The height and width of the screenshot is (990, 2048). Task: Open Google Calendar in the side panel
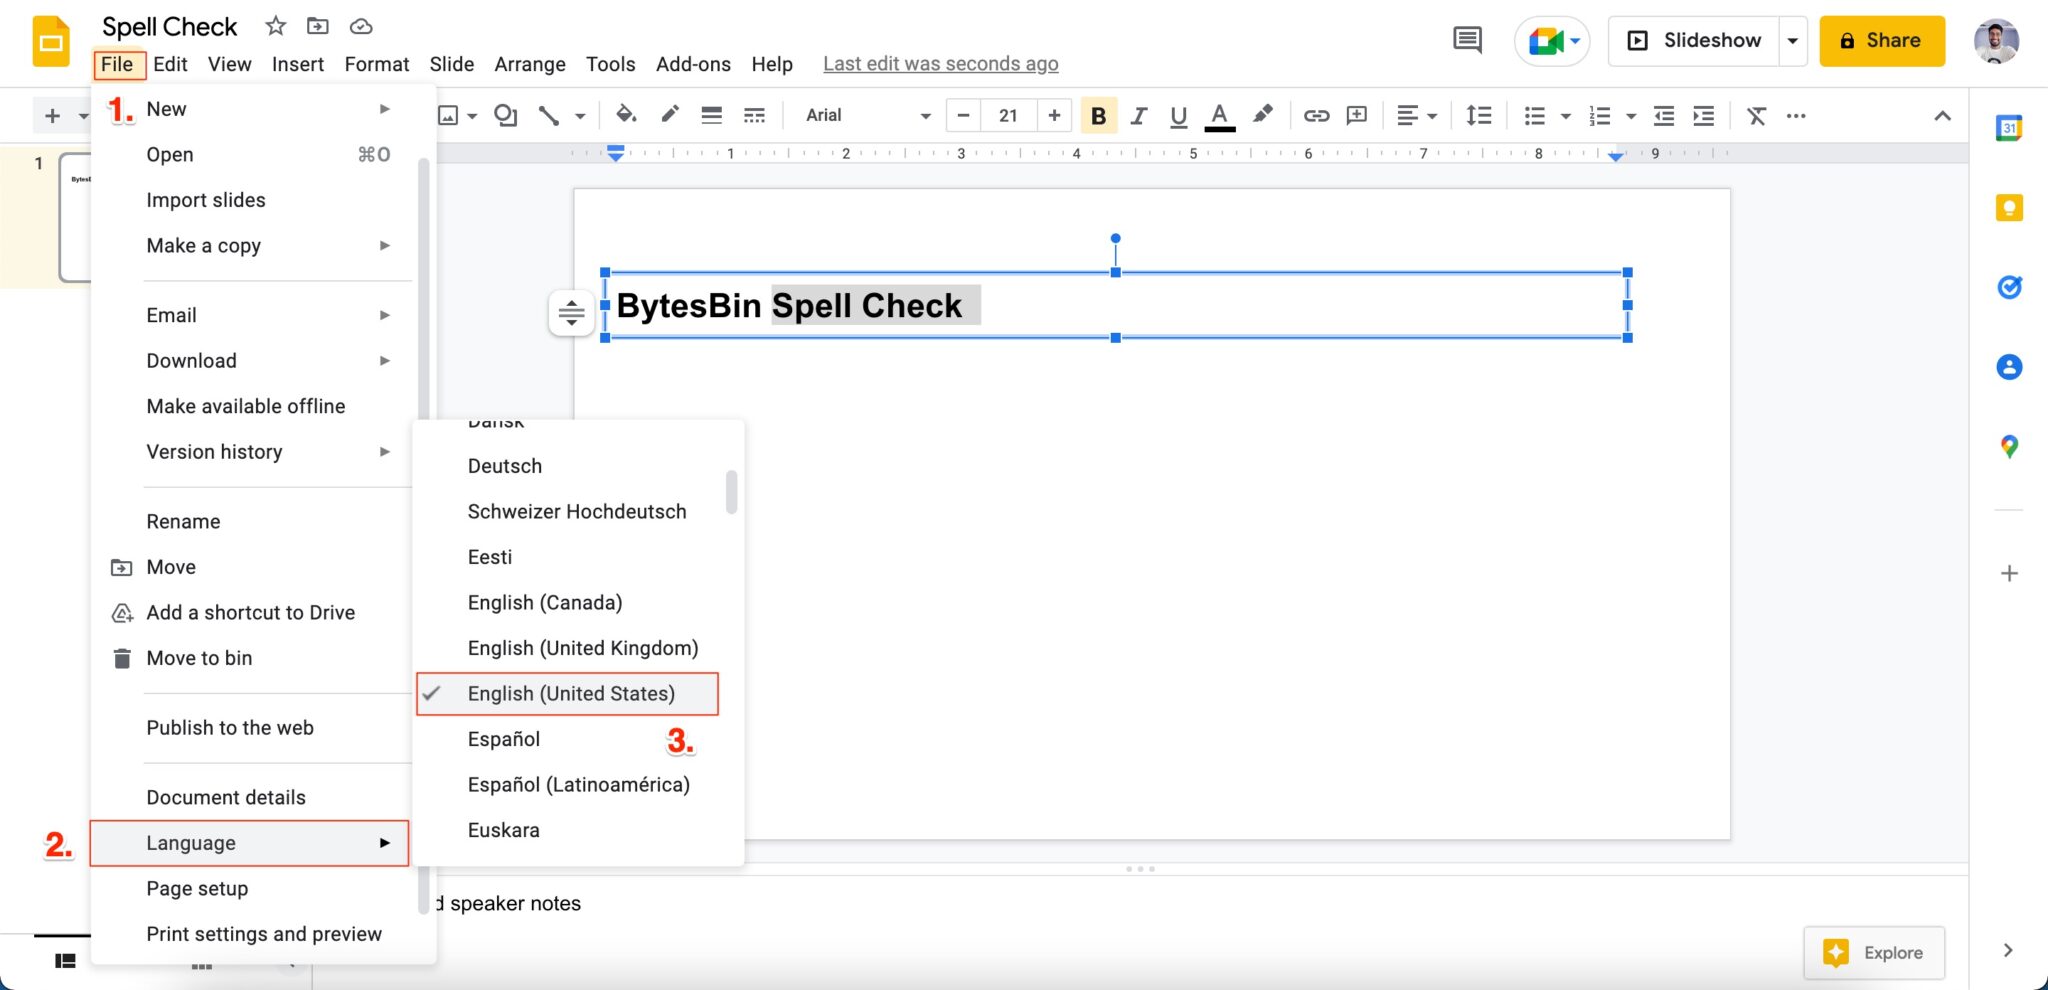[x=2010, y=127]
